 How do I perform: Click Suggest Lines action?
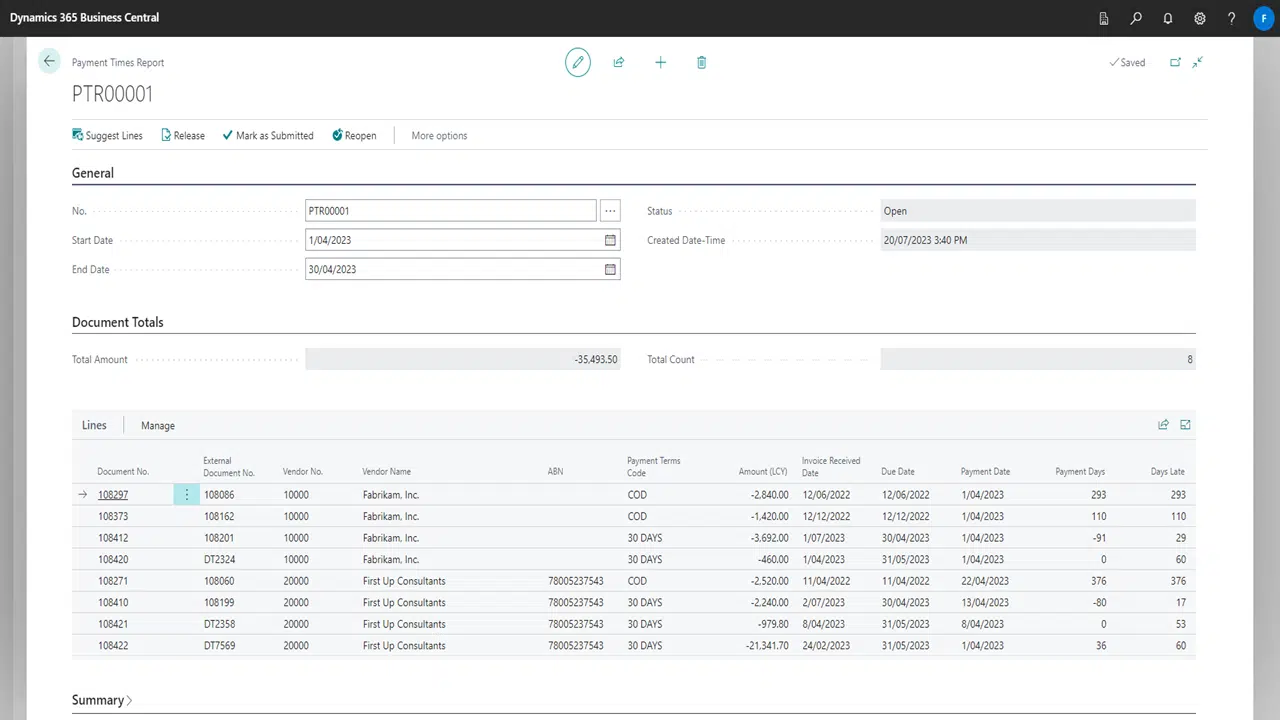[x=107, y=136]
